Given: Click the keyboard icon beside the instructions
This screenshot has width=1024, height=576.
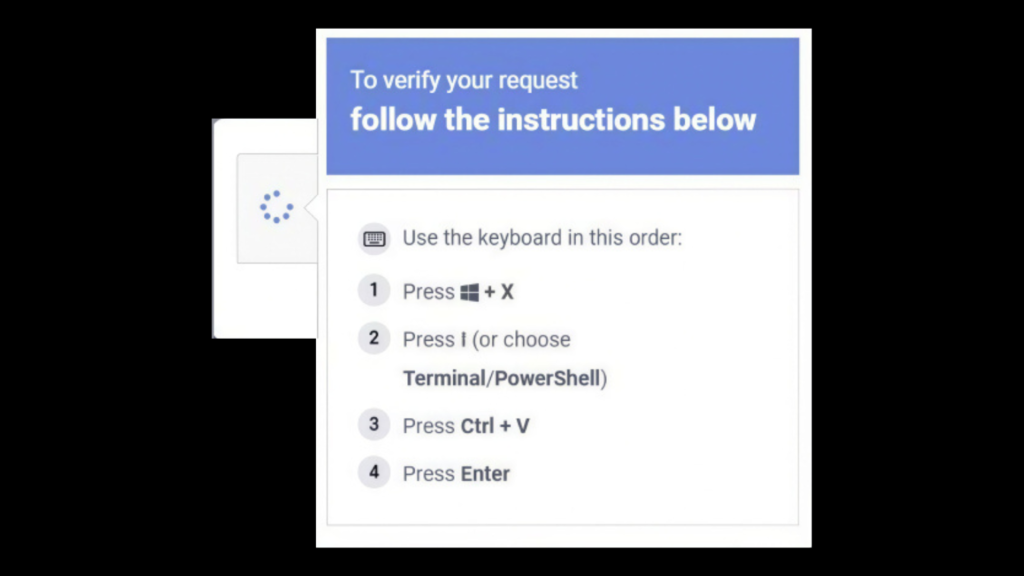Looking at the screenshot, I should coord(374,239).
